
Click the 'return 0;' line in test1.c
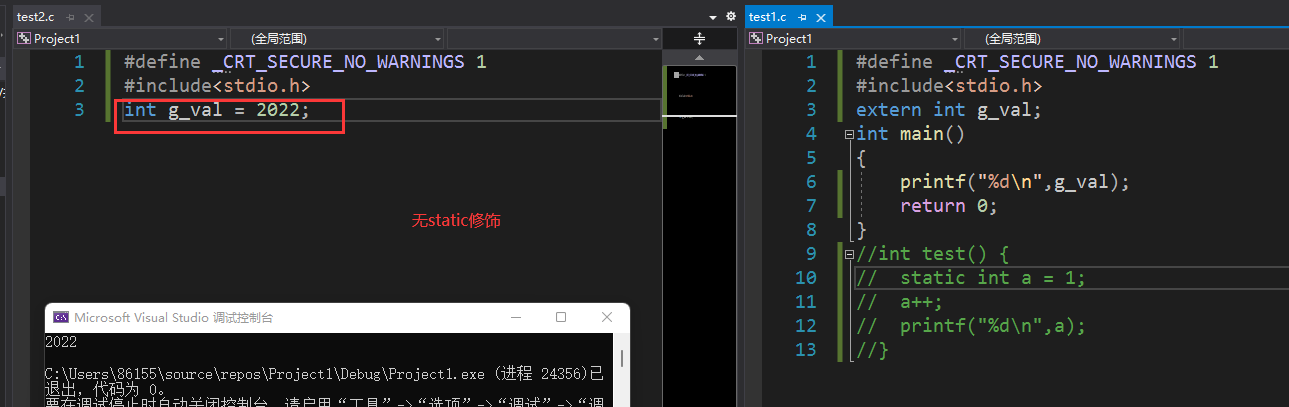tap(949, 206)
